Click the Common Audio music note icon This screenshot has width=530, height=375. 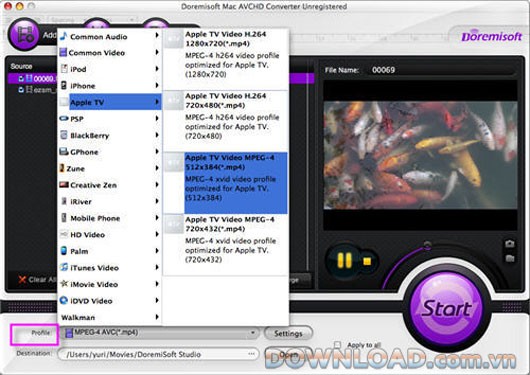64,36
